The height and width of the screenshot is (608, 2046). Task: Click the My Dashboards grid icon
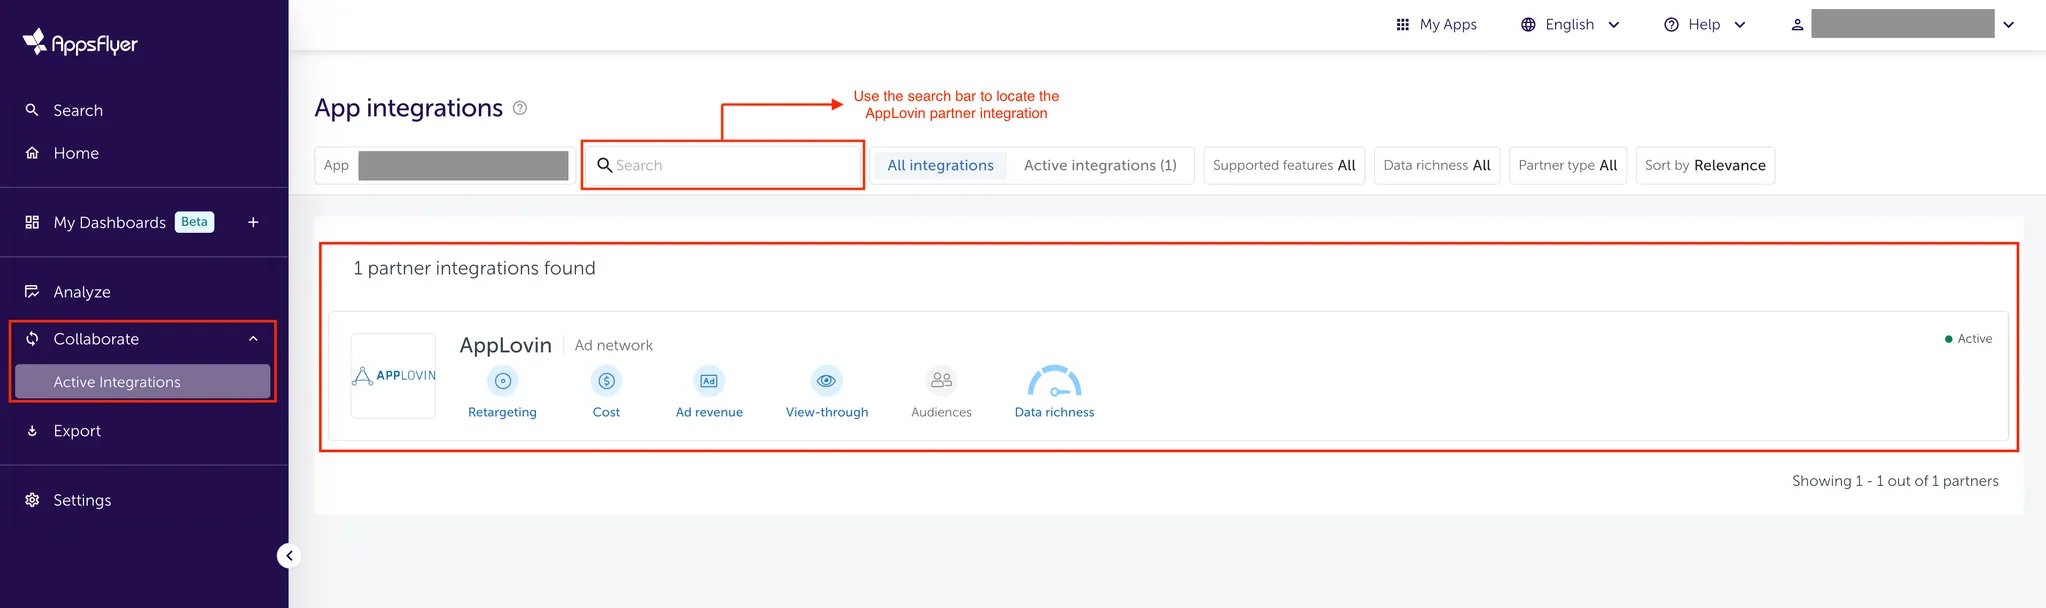point(32,222)
